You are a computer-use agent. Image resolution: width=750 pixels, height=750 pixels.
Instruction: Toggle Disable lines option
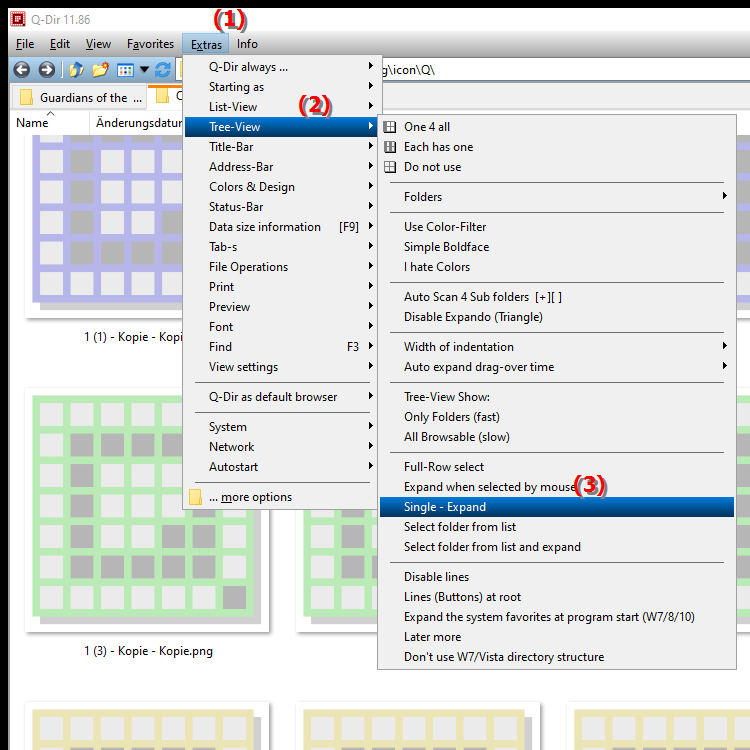coord(557,577)
